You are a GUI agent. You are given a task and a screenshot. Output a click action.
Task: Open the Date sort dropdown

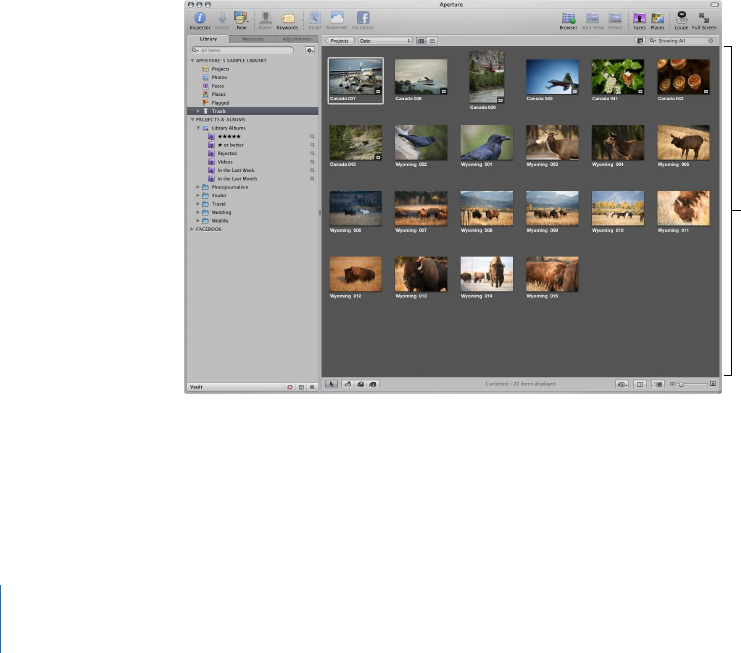[x=385, y=41]
